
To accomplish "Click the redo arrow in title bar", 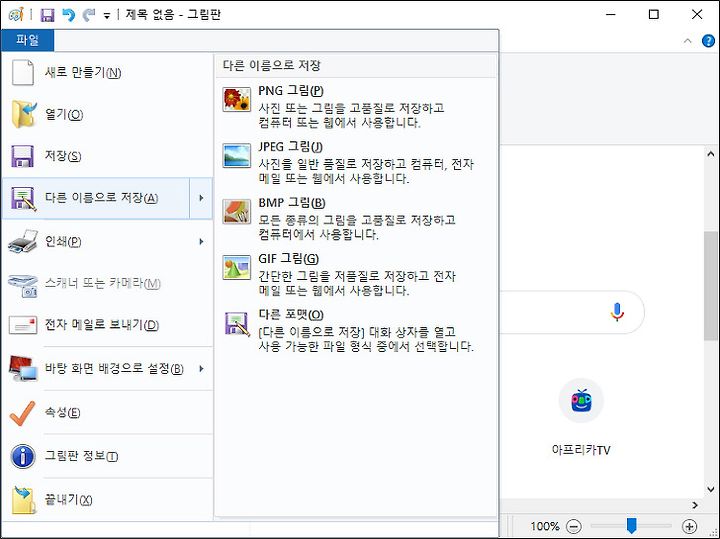I will pos(89,15).
